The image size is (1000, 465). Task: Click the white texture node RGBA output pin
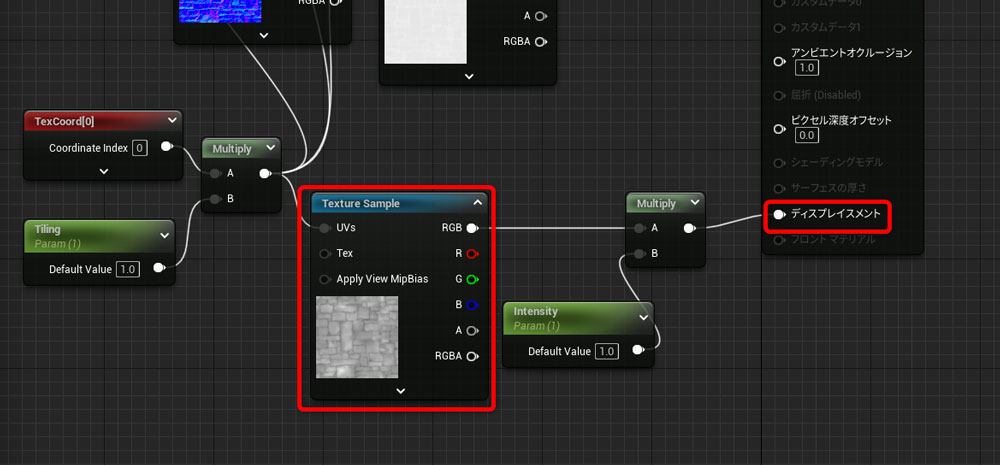click(541, 41)
